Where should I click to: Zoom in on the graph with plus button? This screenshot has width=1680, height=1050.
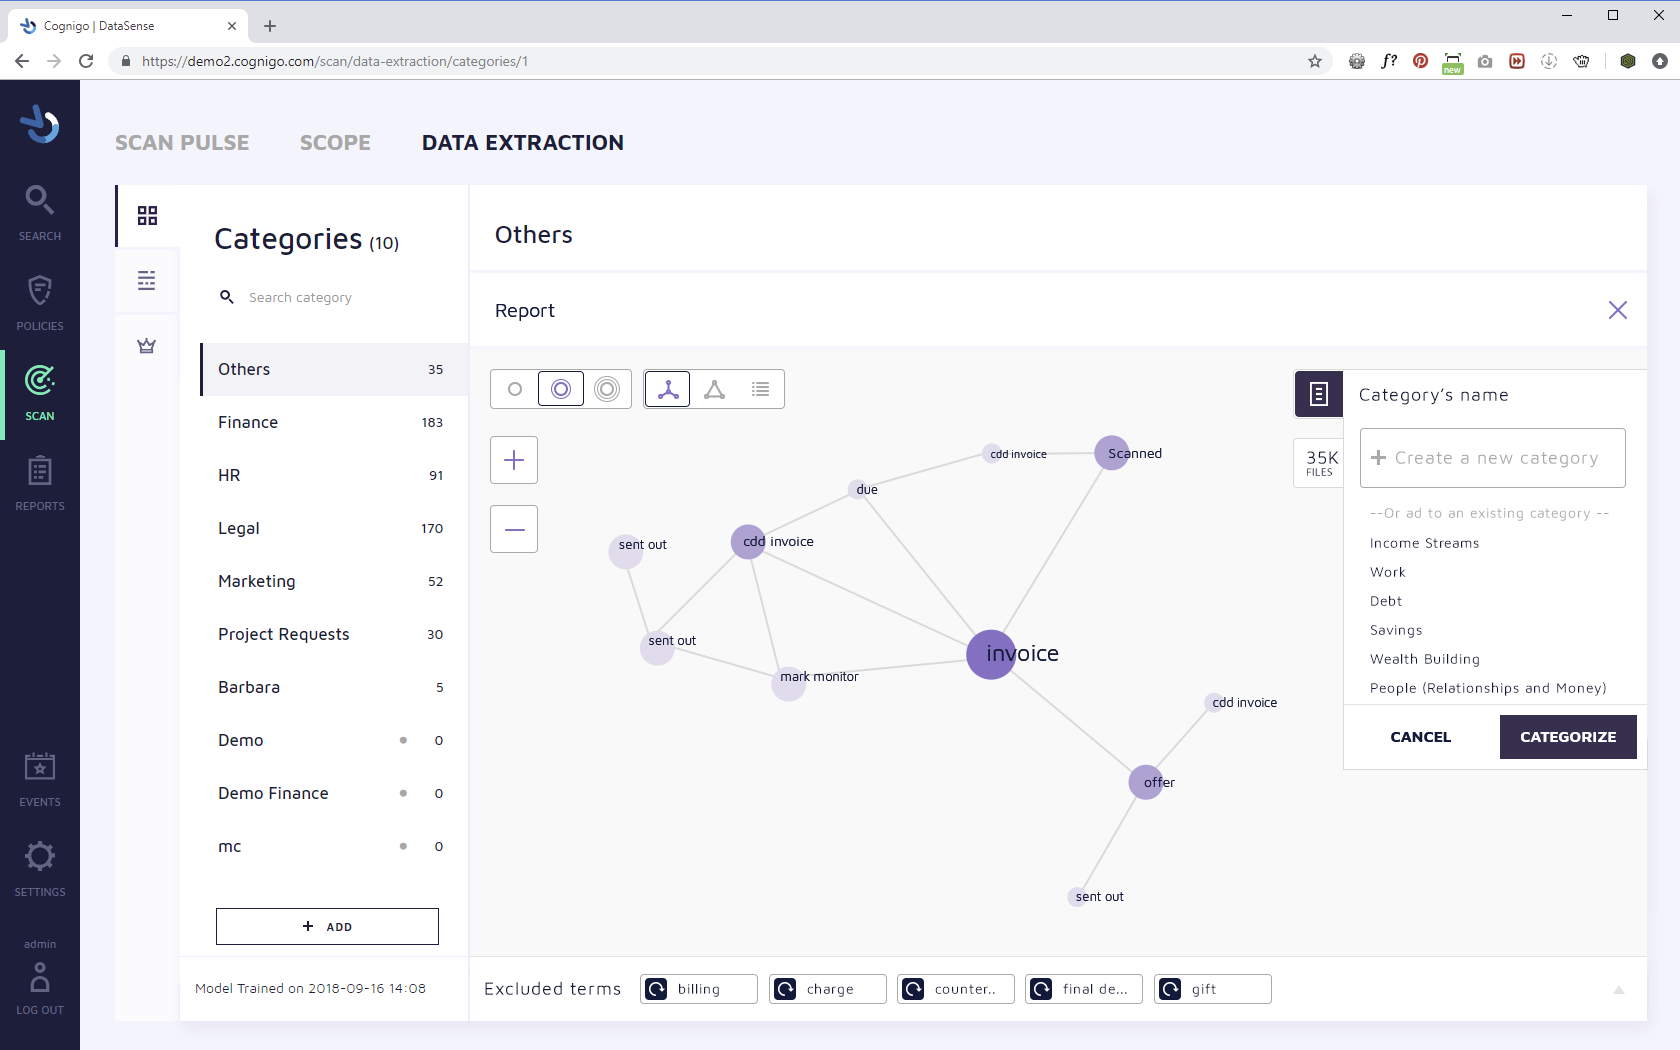coord(514,460)
